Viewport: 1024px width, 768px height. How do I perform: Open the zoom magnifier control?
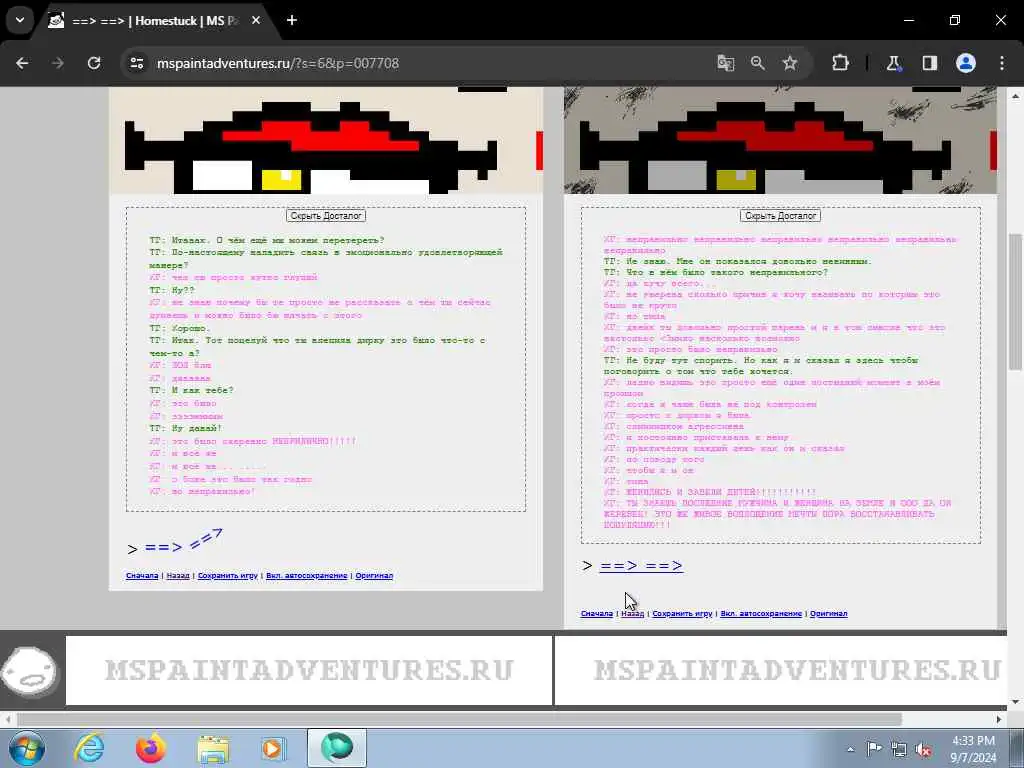758,63
